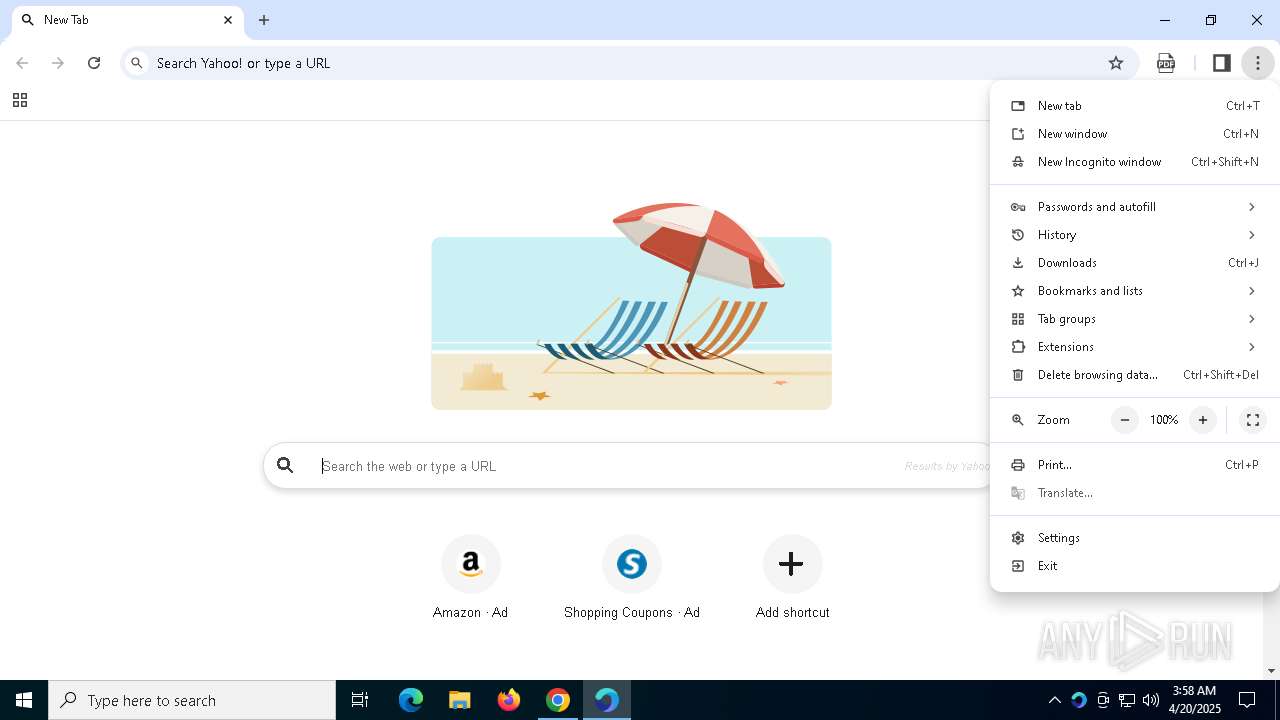Click the 100% zoom level value

[x=1164, y=420]
